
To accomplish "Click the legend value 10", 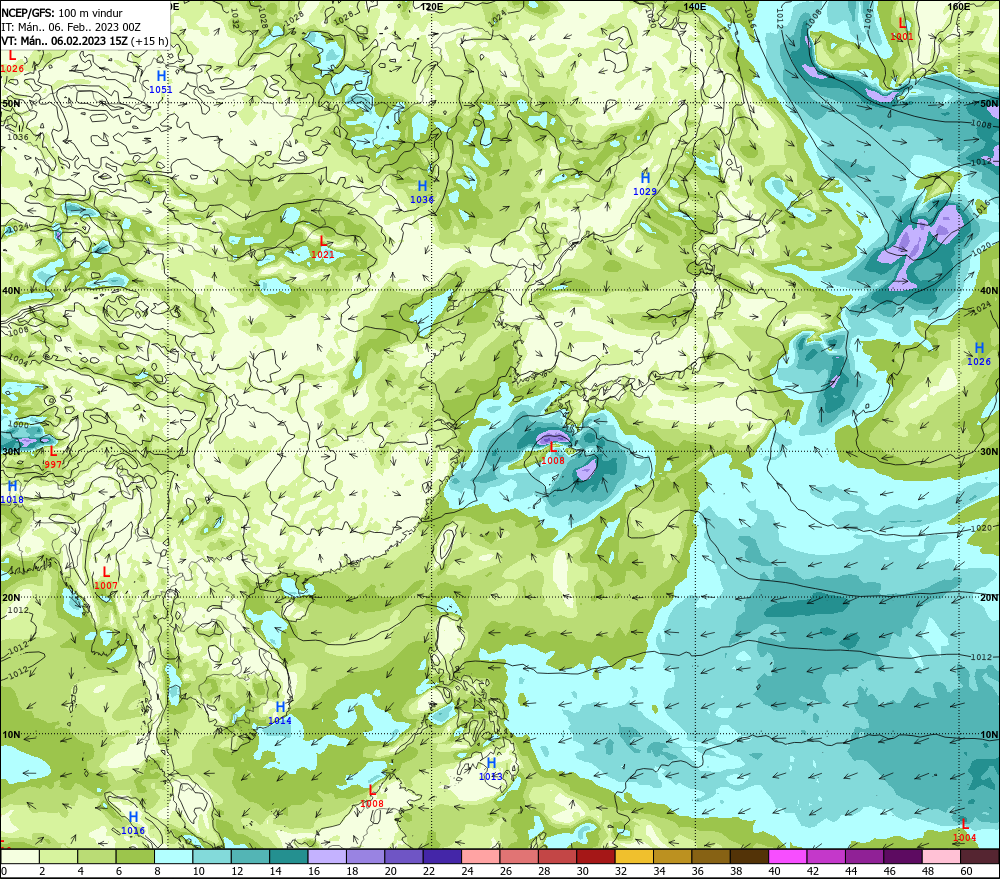I will click(x=198, y=871).
